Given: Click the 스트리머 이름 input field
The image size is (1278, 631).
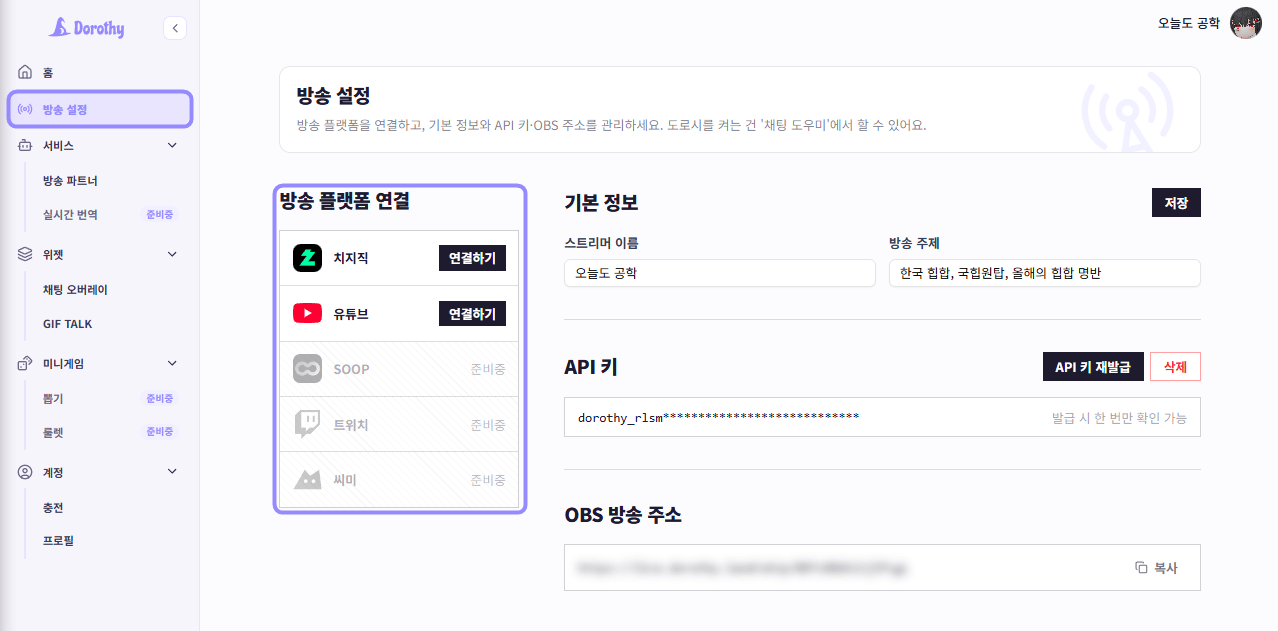Looking at the screenshot, I should [720, 273].
